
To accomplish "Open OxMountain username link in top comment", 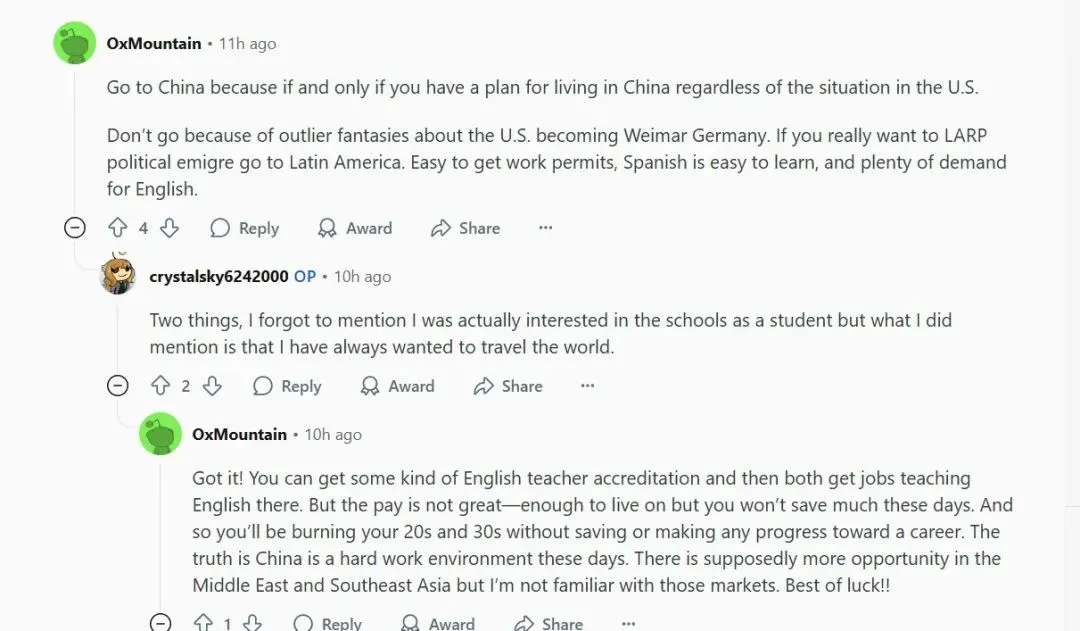I will 154,44.
